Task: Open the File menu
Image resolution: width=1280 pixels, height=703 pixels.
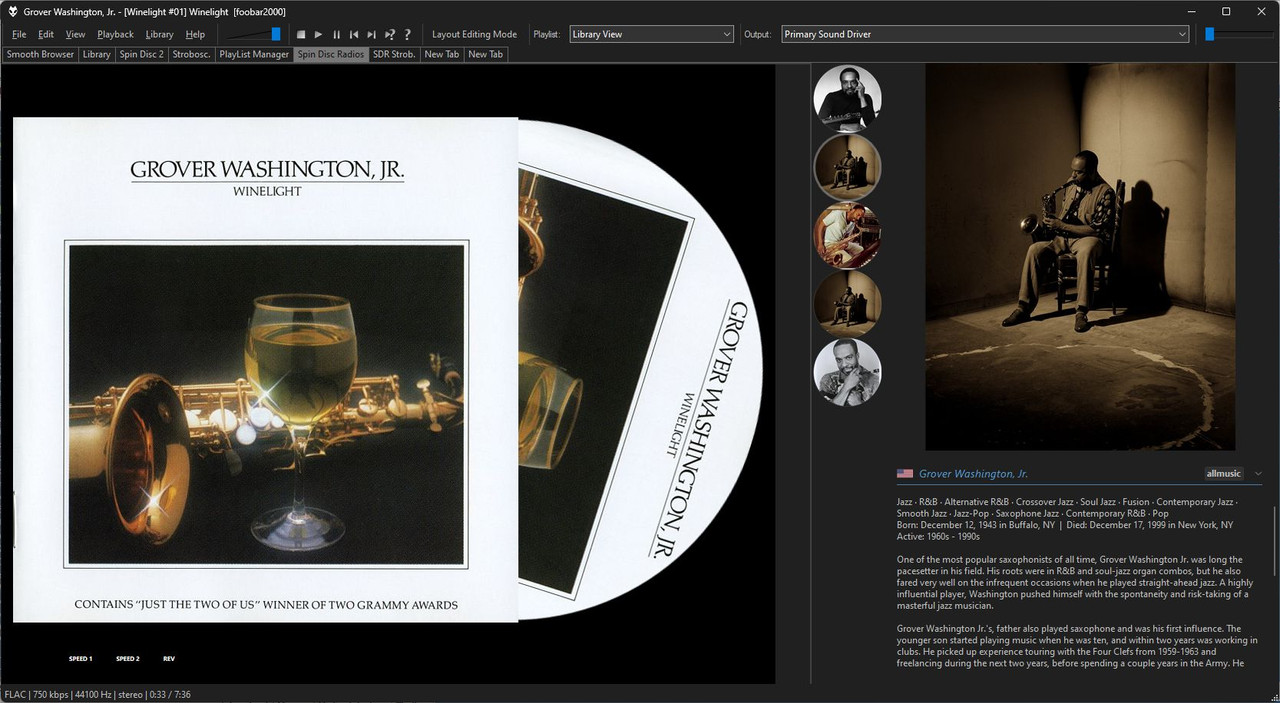Action: [x=19, y=34]
